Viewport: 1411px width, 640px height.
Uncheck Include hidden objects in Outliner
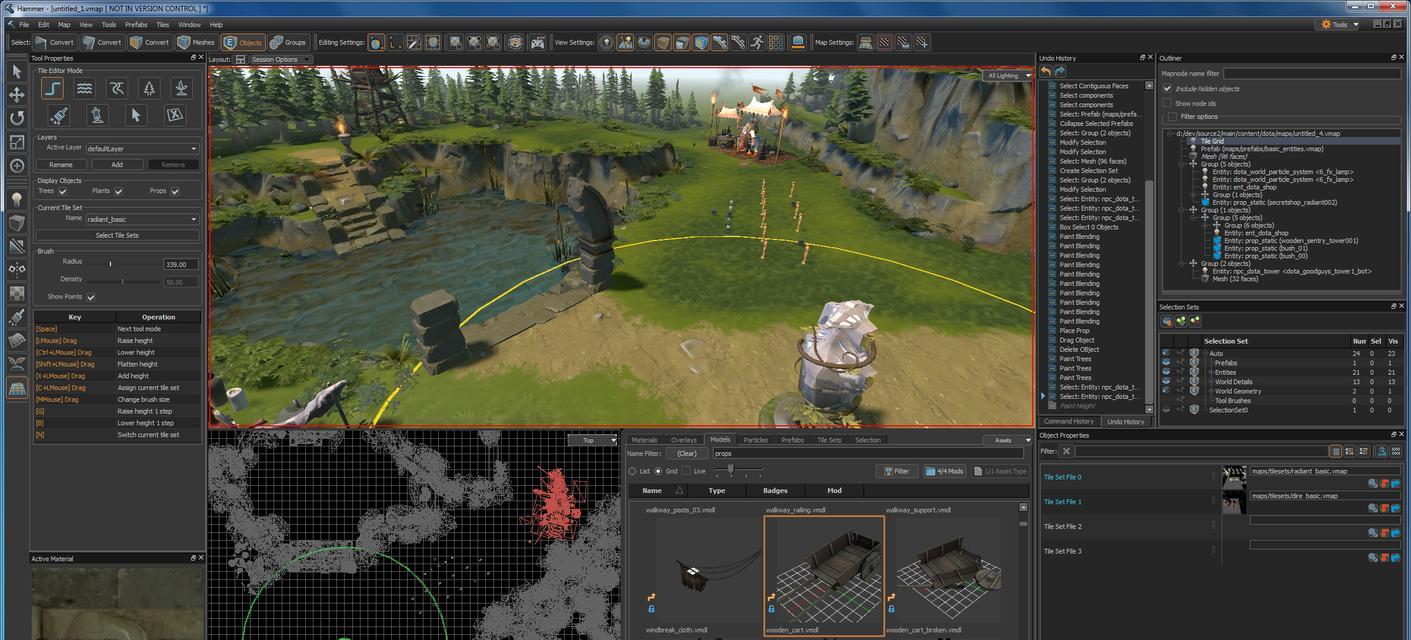[x=1167, y=88]
